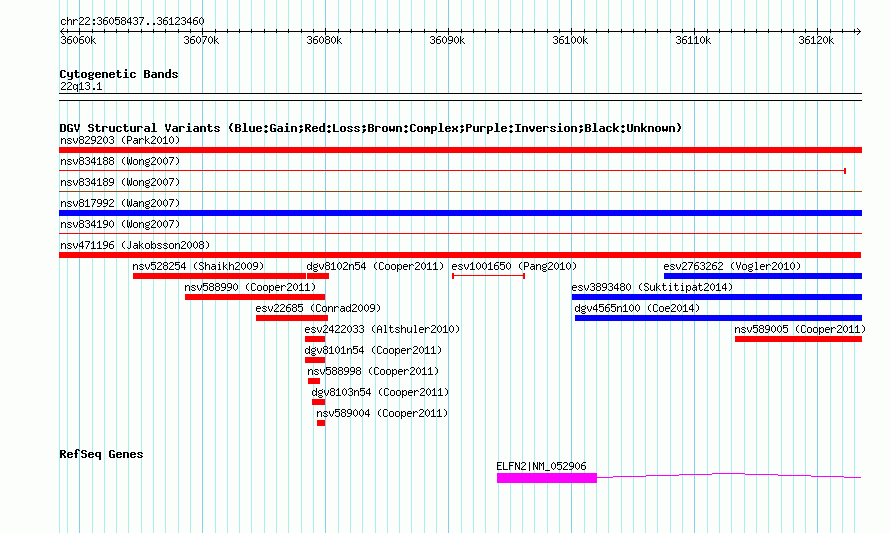
Task: Open variant label dgv8101n54 (Cooper2011)
Action: [373, 350]
